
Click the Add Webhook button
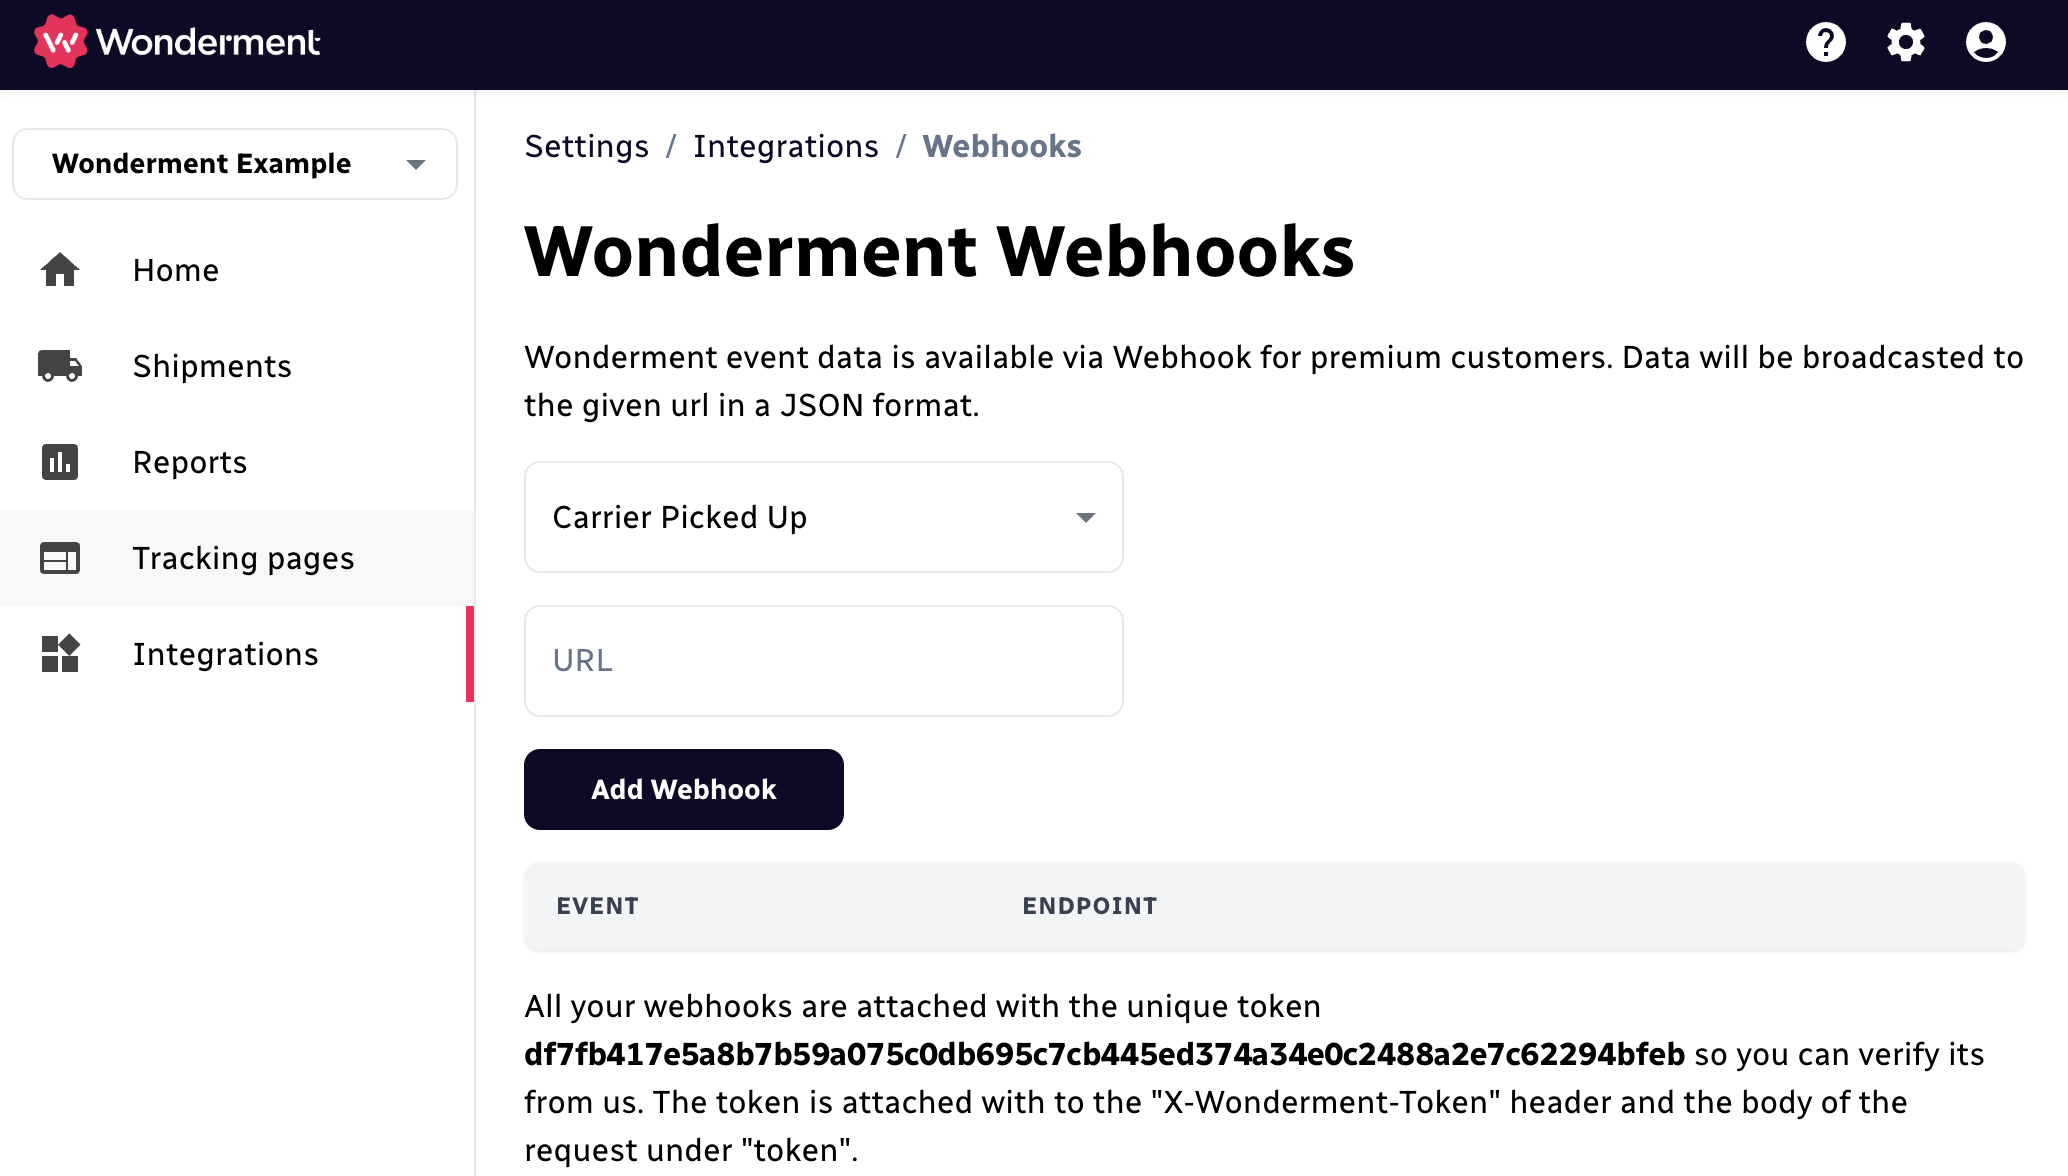coord(685,788)
